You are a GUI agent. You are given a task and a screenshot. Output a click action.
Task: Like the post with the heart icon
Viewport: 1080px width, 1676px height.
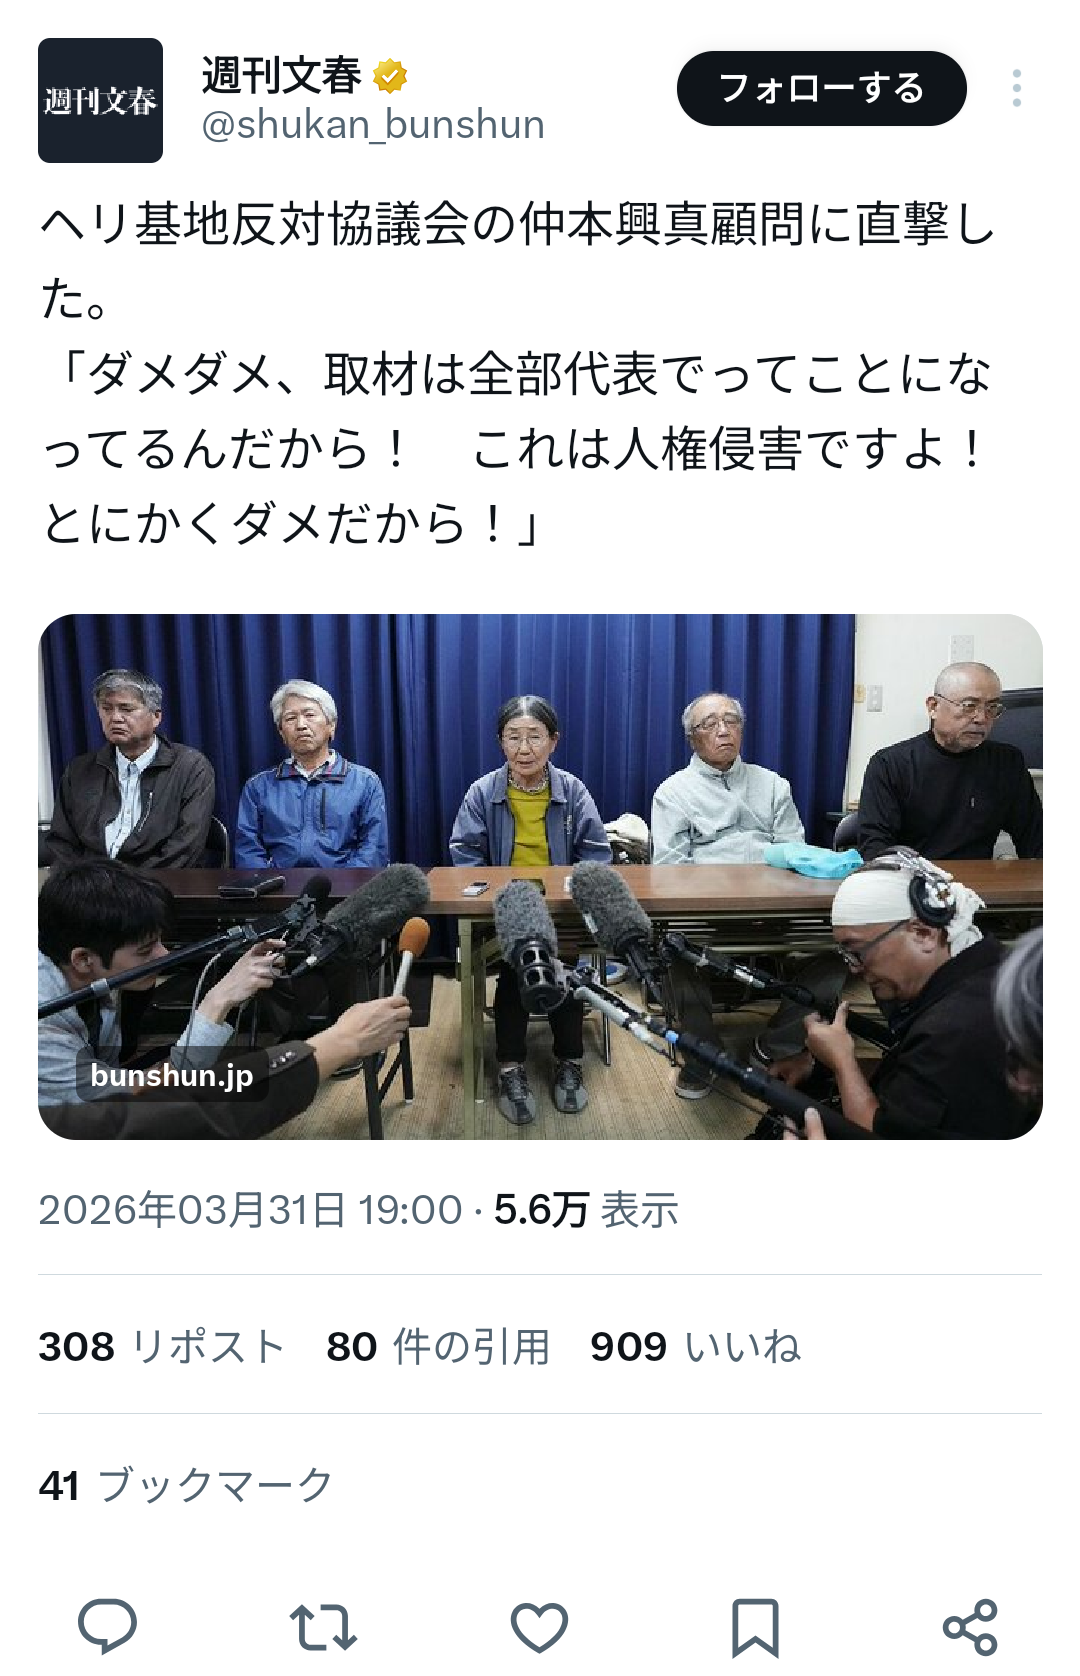[x=539, y=1627]
